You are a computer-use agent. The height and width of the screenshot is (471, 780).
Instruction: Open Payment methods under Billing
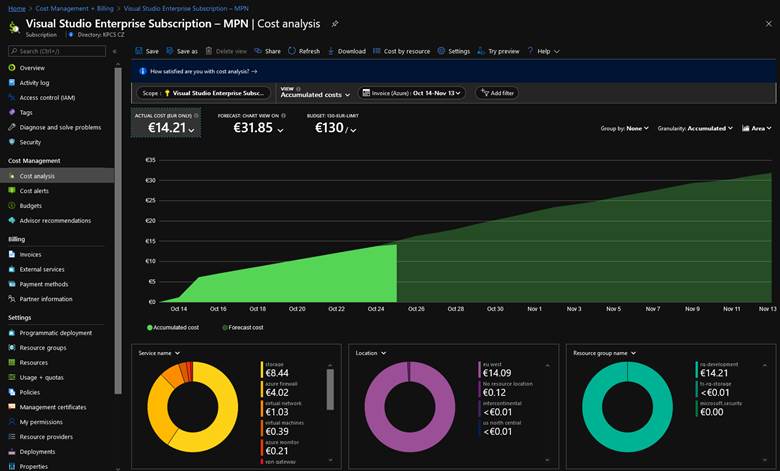click(x=44, y=284)
